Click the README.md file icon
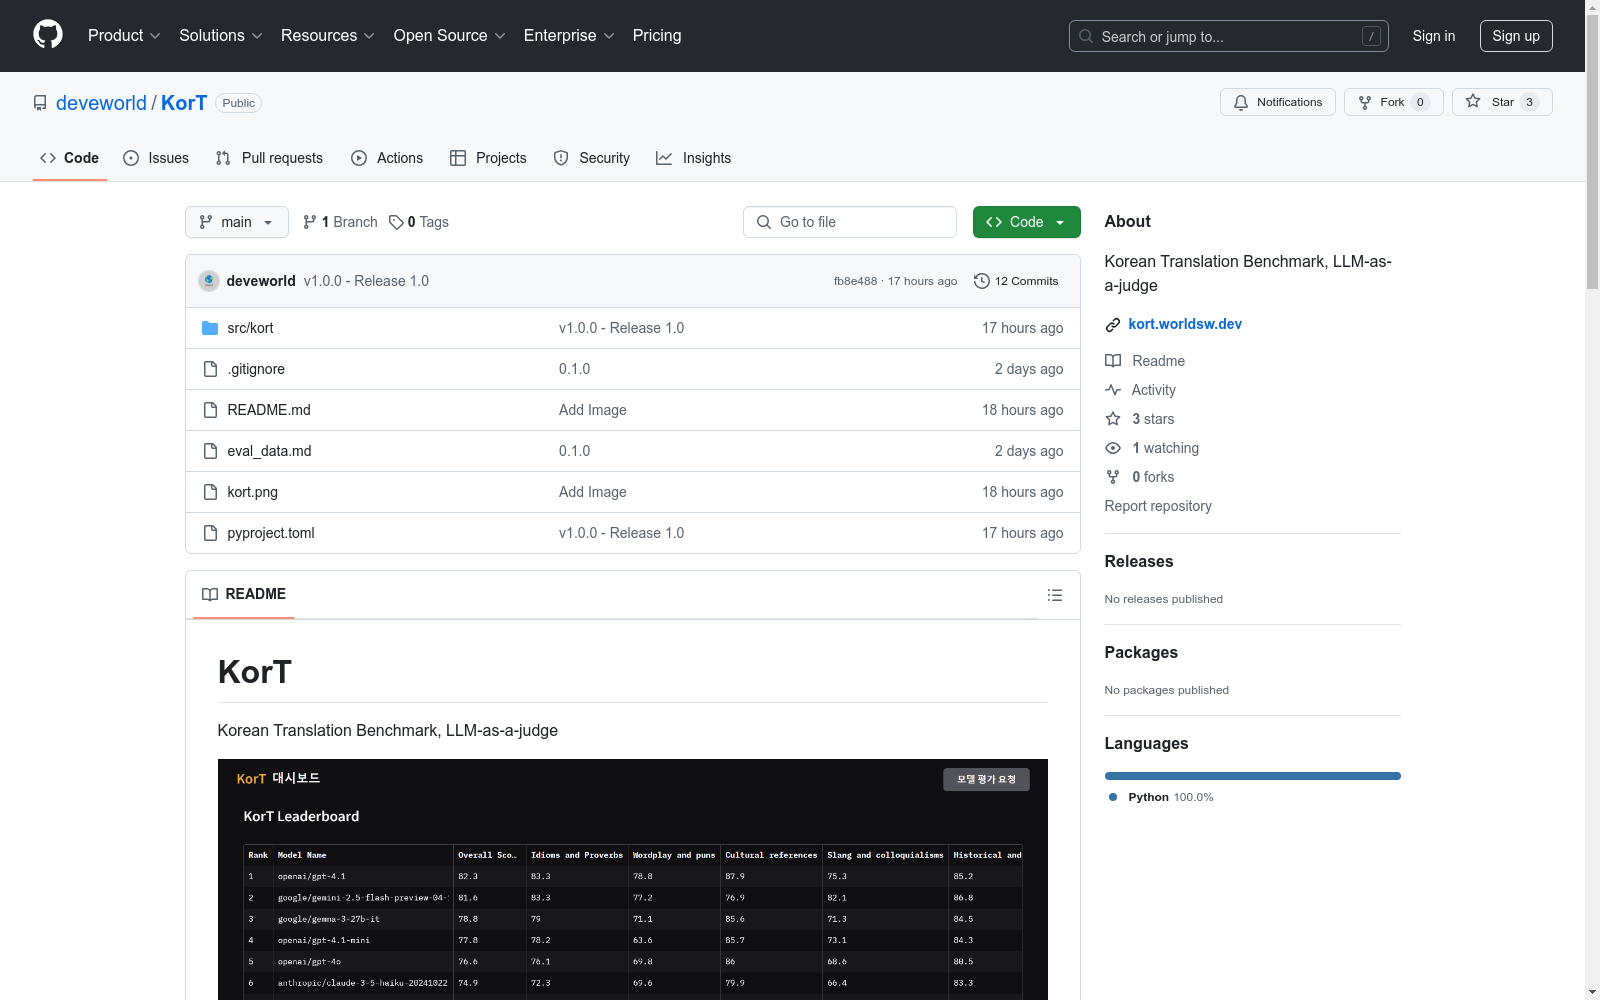The image size is (1600, 1000). click(210, 410)
